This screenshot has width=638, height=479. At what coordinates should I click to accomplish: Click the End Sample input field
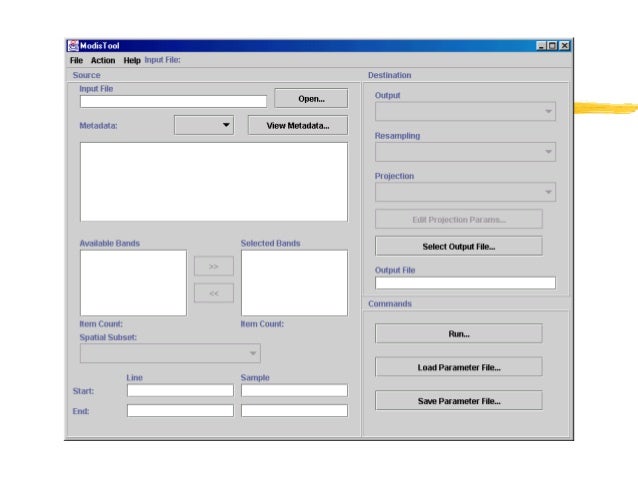coord(295,411)
